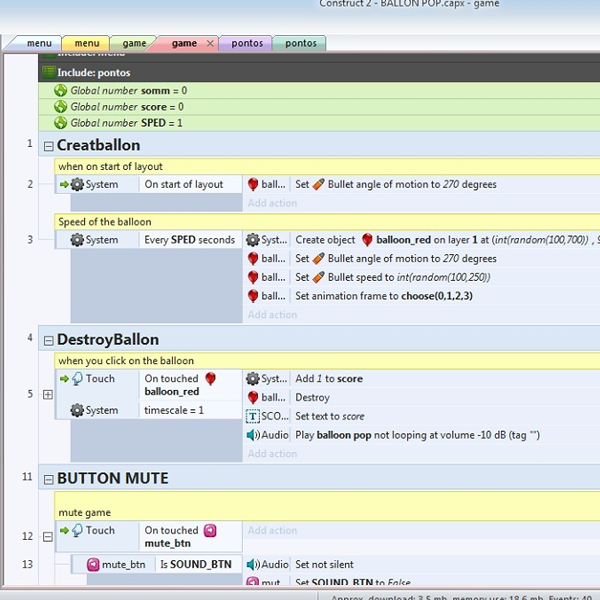
Task: Click Add action in the On touched mute_btn event
Action: [x=272, y=531]
